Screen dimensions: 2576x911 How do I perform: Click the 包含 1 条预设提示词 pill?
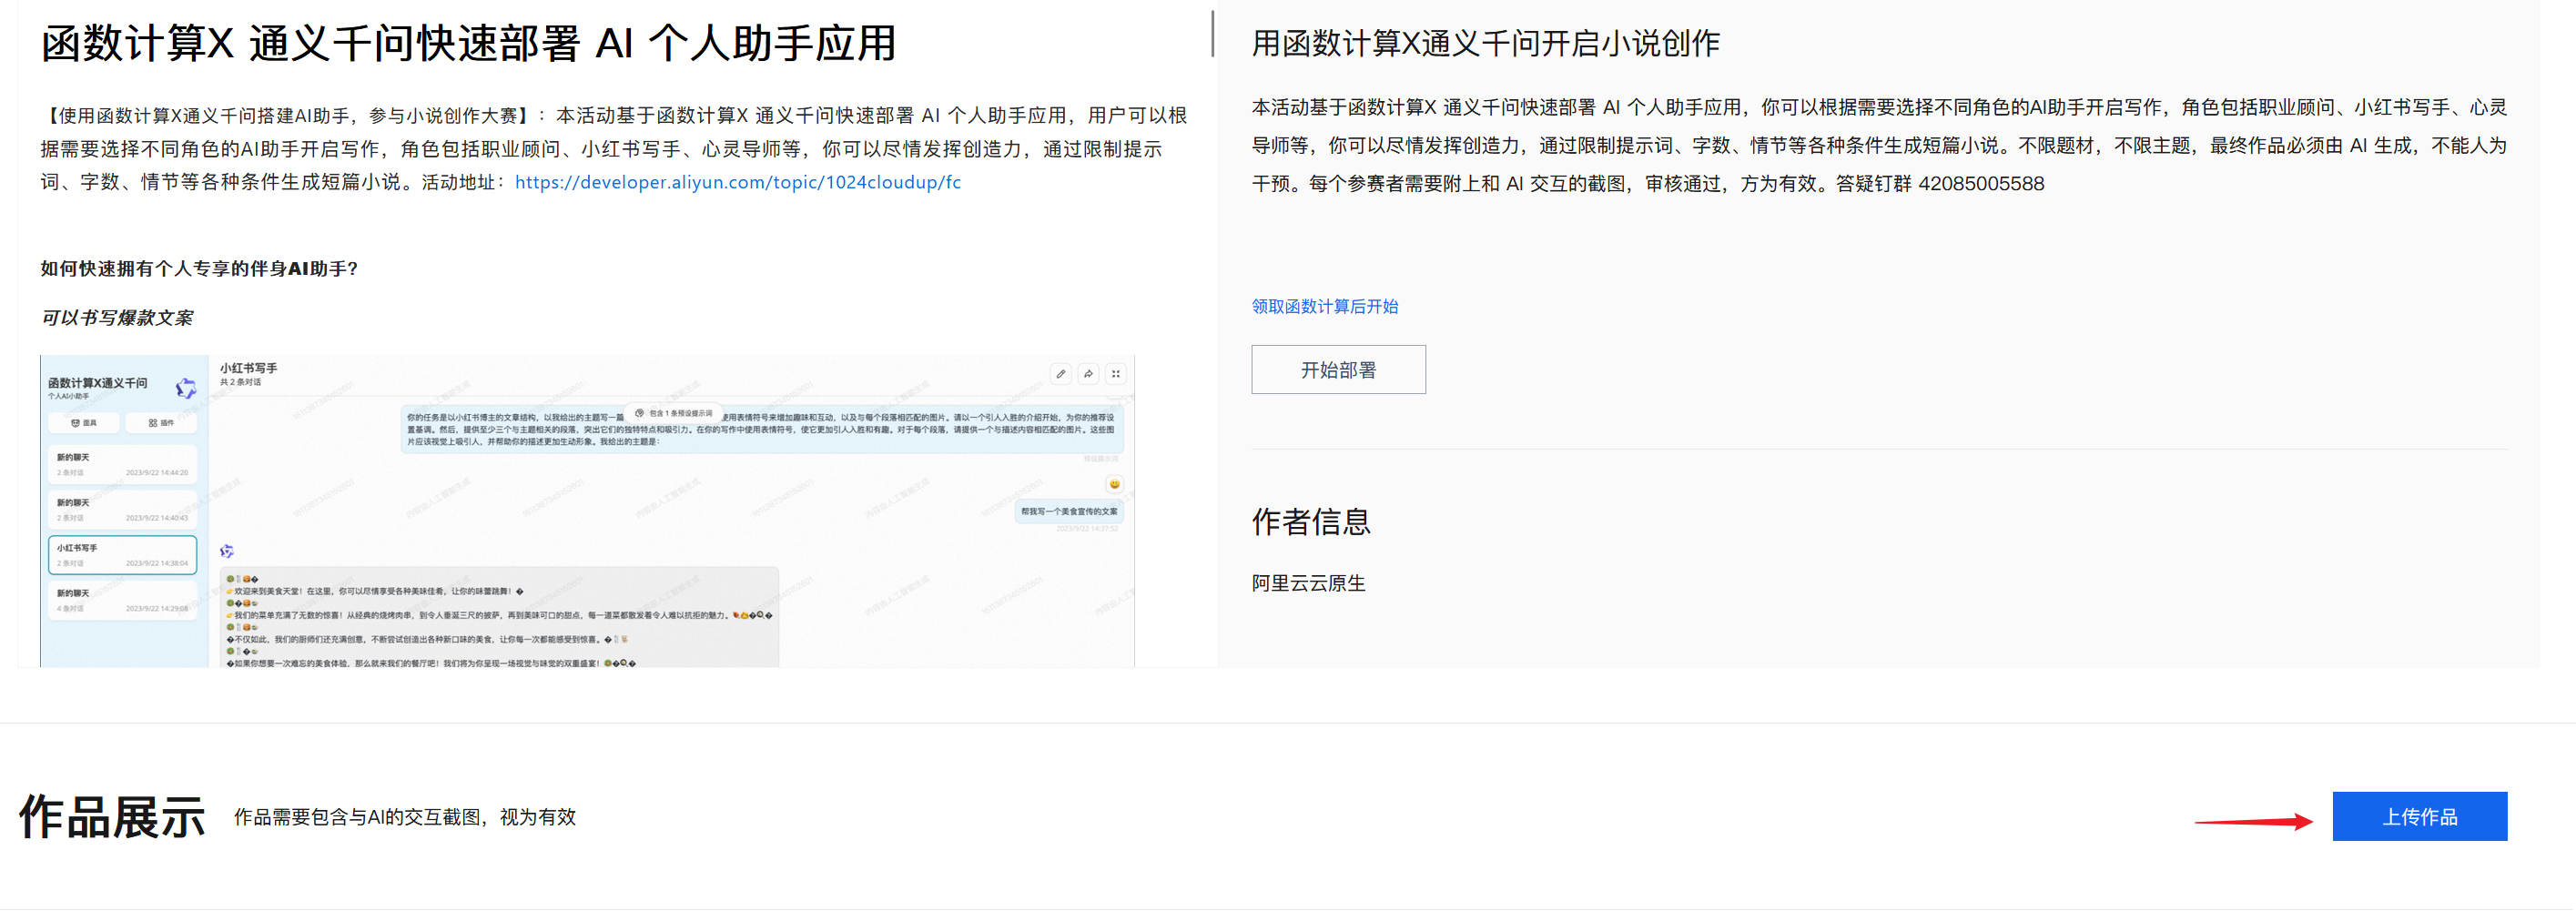coord(675,413)
